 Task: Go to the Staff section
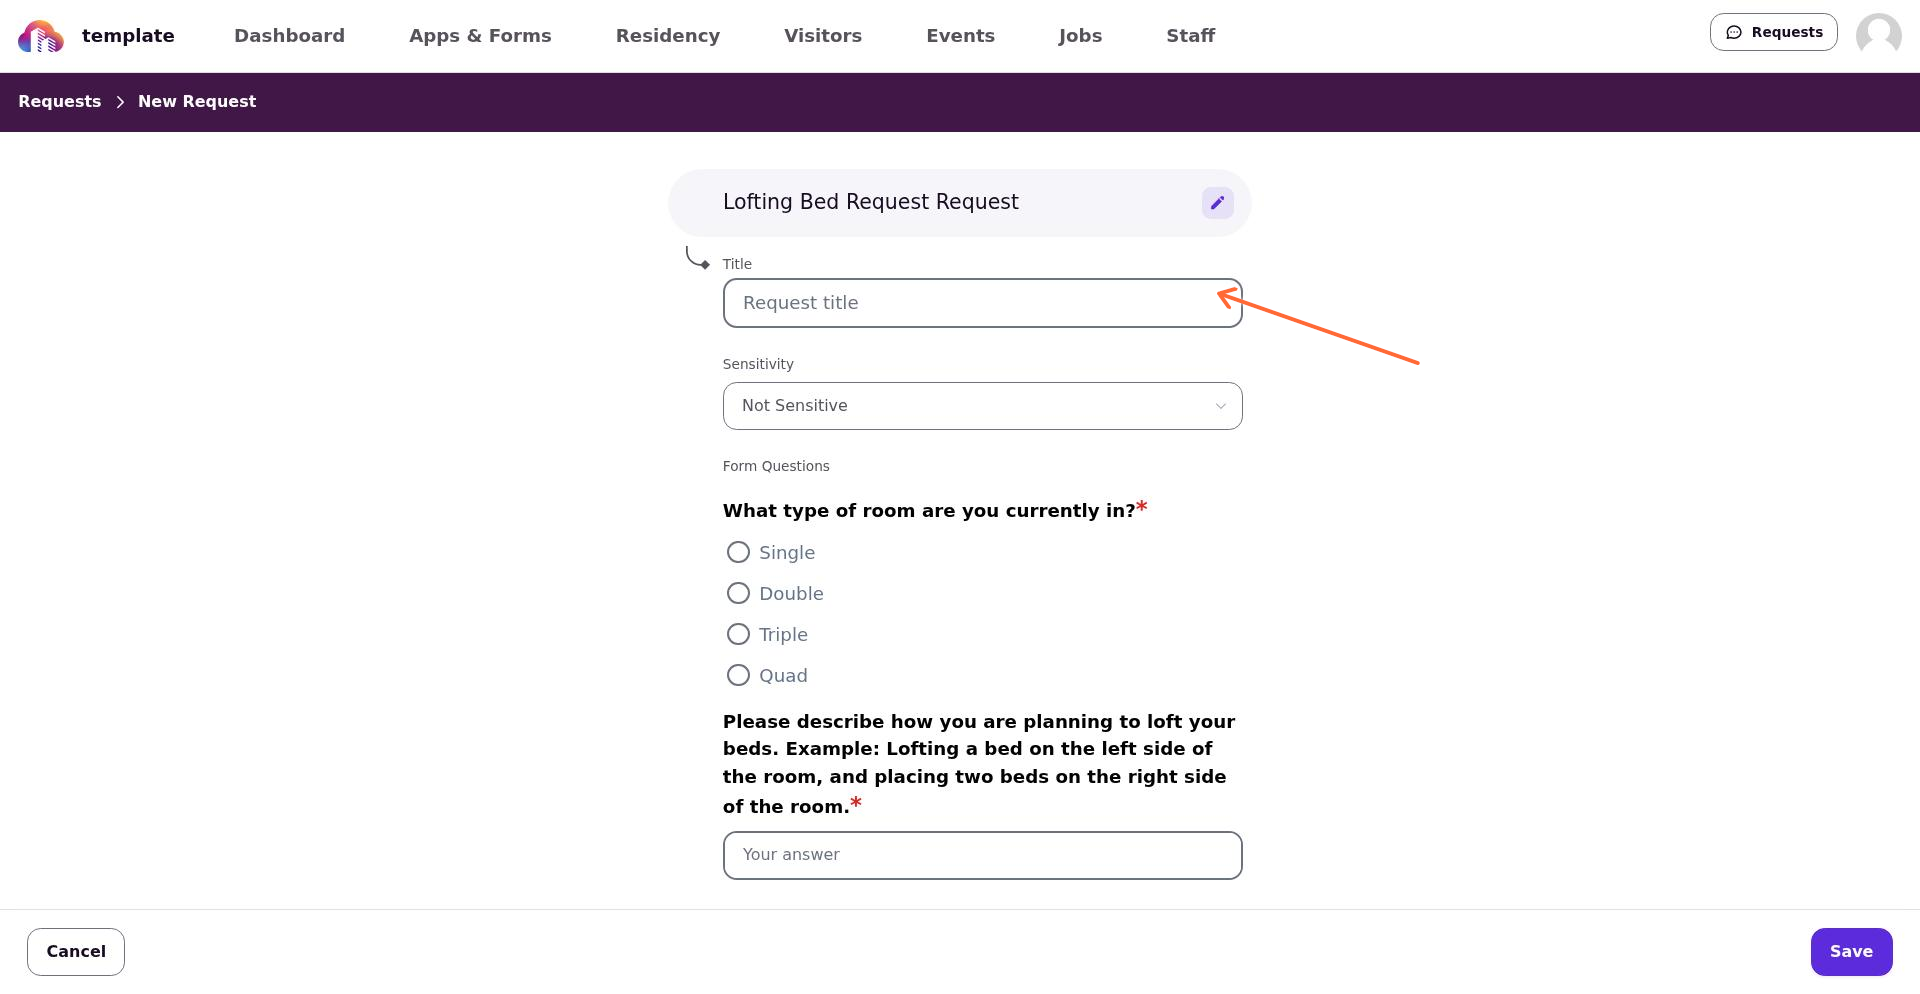pyautogui.click(x=1190, y=36)
